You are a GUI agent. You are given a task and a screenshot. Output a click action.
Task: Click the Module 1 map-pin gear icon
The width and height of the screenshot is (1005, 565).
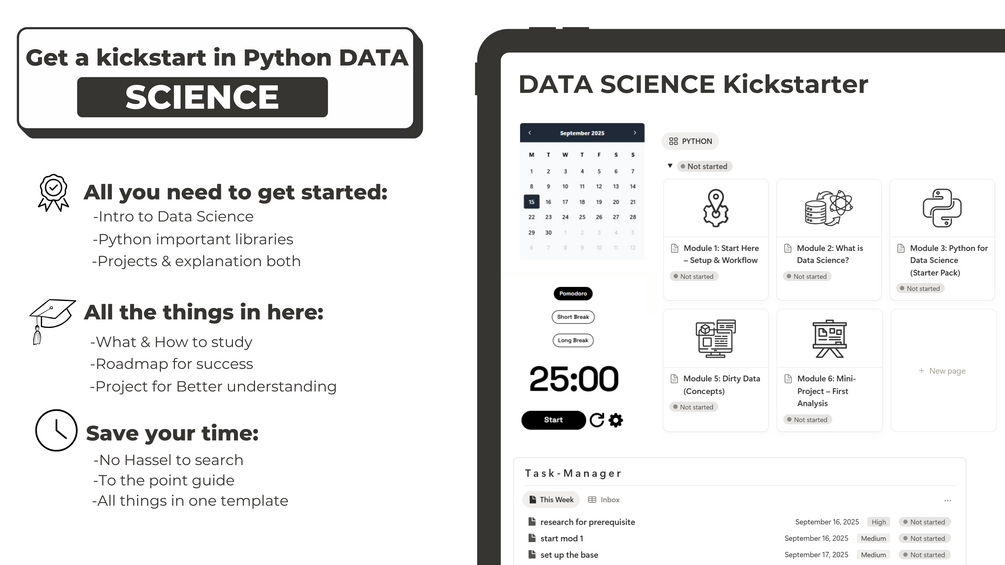pyautogui.click(x=715, y=208)
